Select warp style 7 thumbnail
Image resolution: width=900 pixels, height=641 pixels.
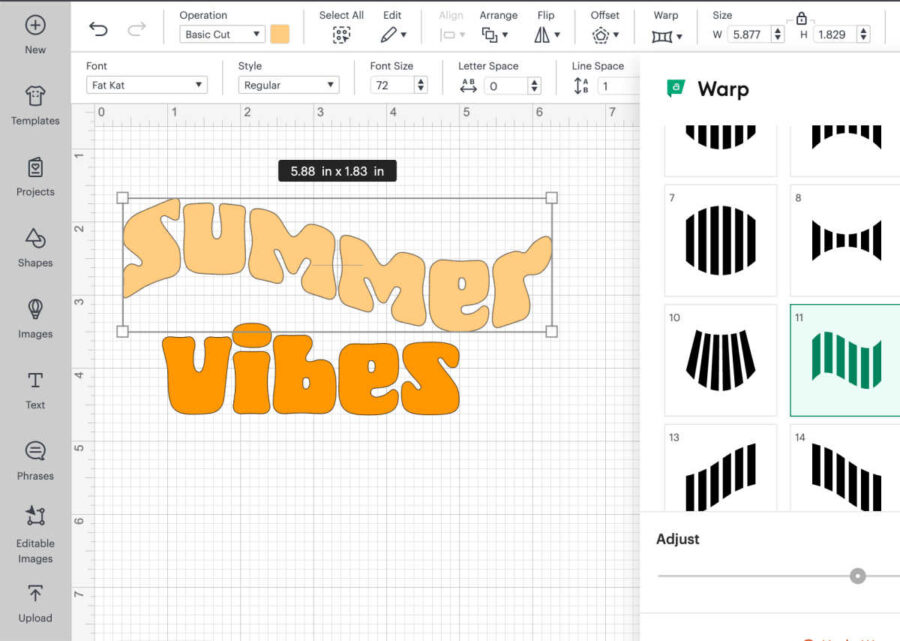(x=720, y=241)
